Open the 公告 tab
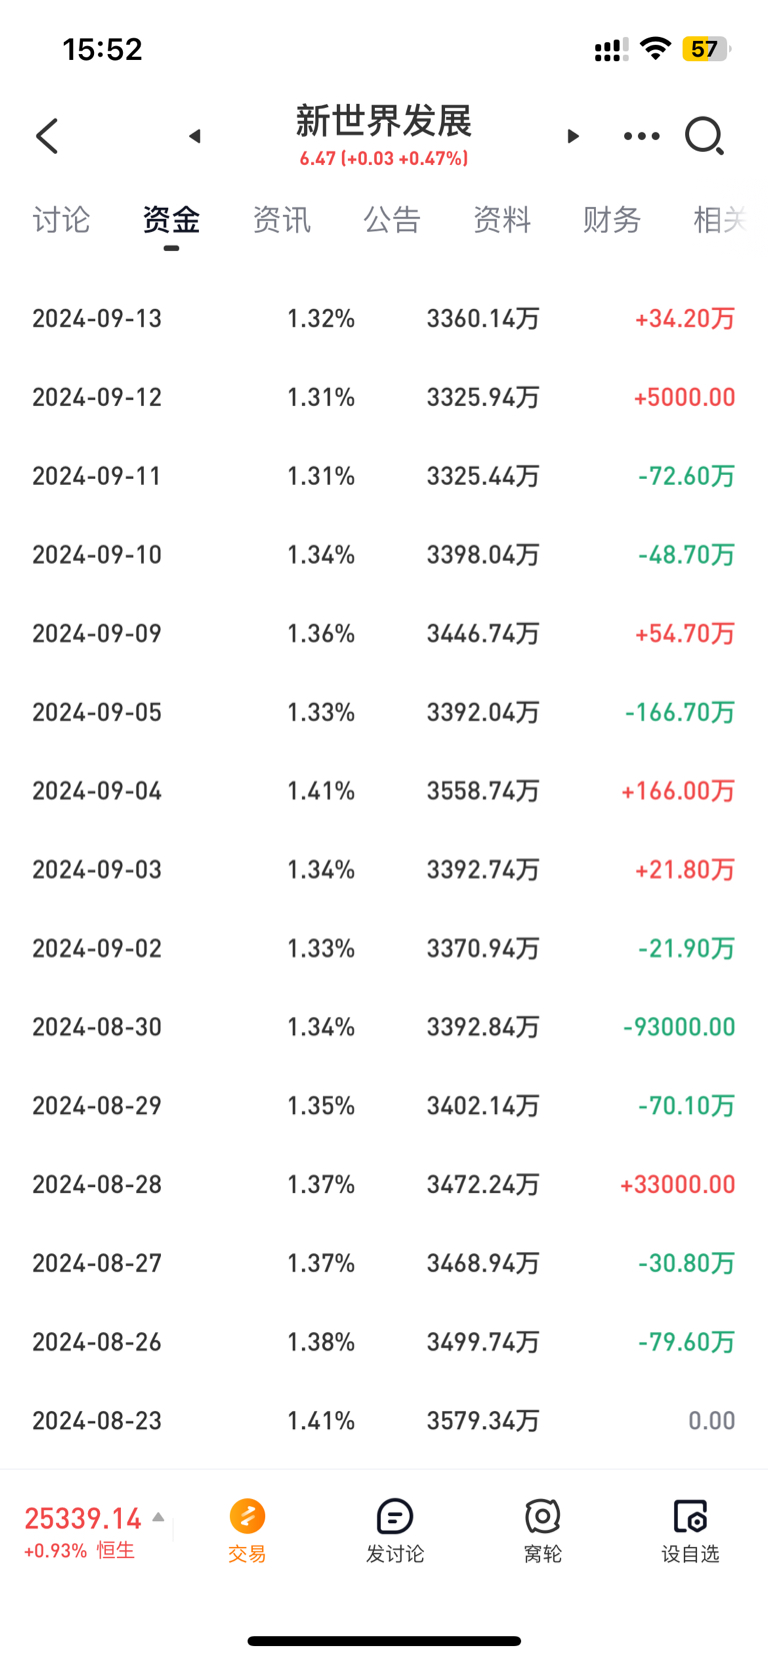 392,220
